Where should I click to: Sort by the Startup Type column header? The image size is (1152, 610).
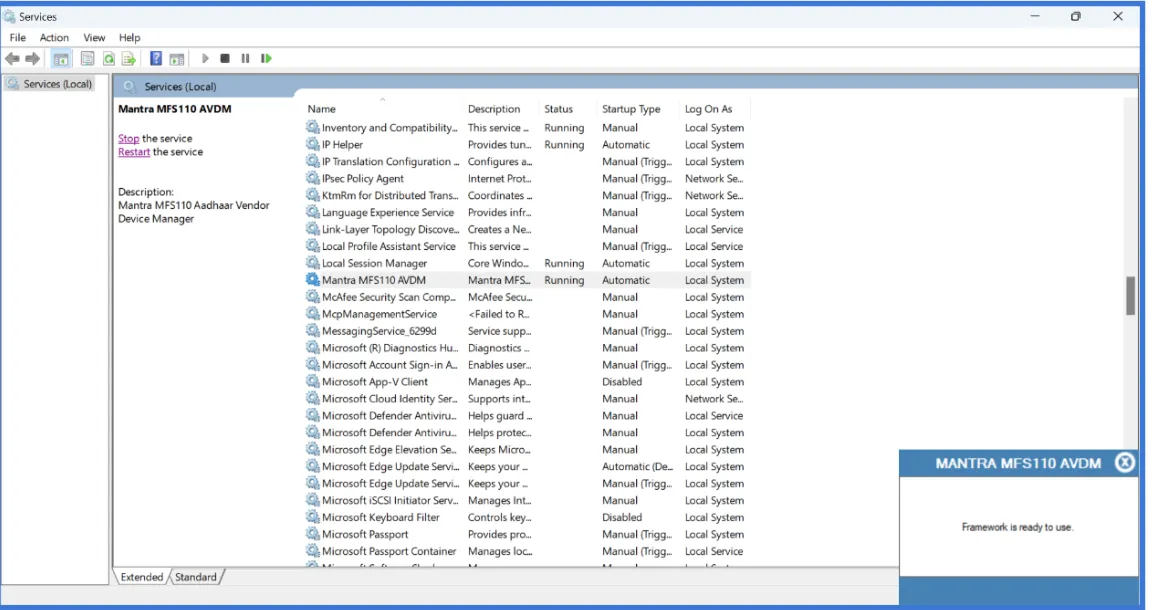(631, 109)
